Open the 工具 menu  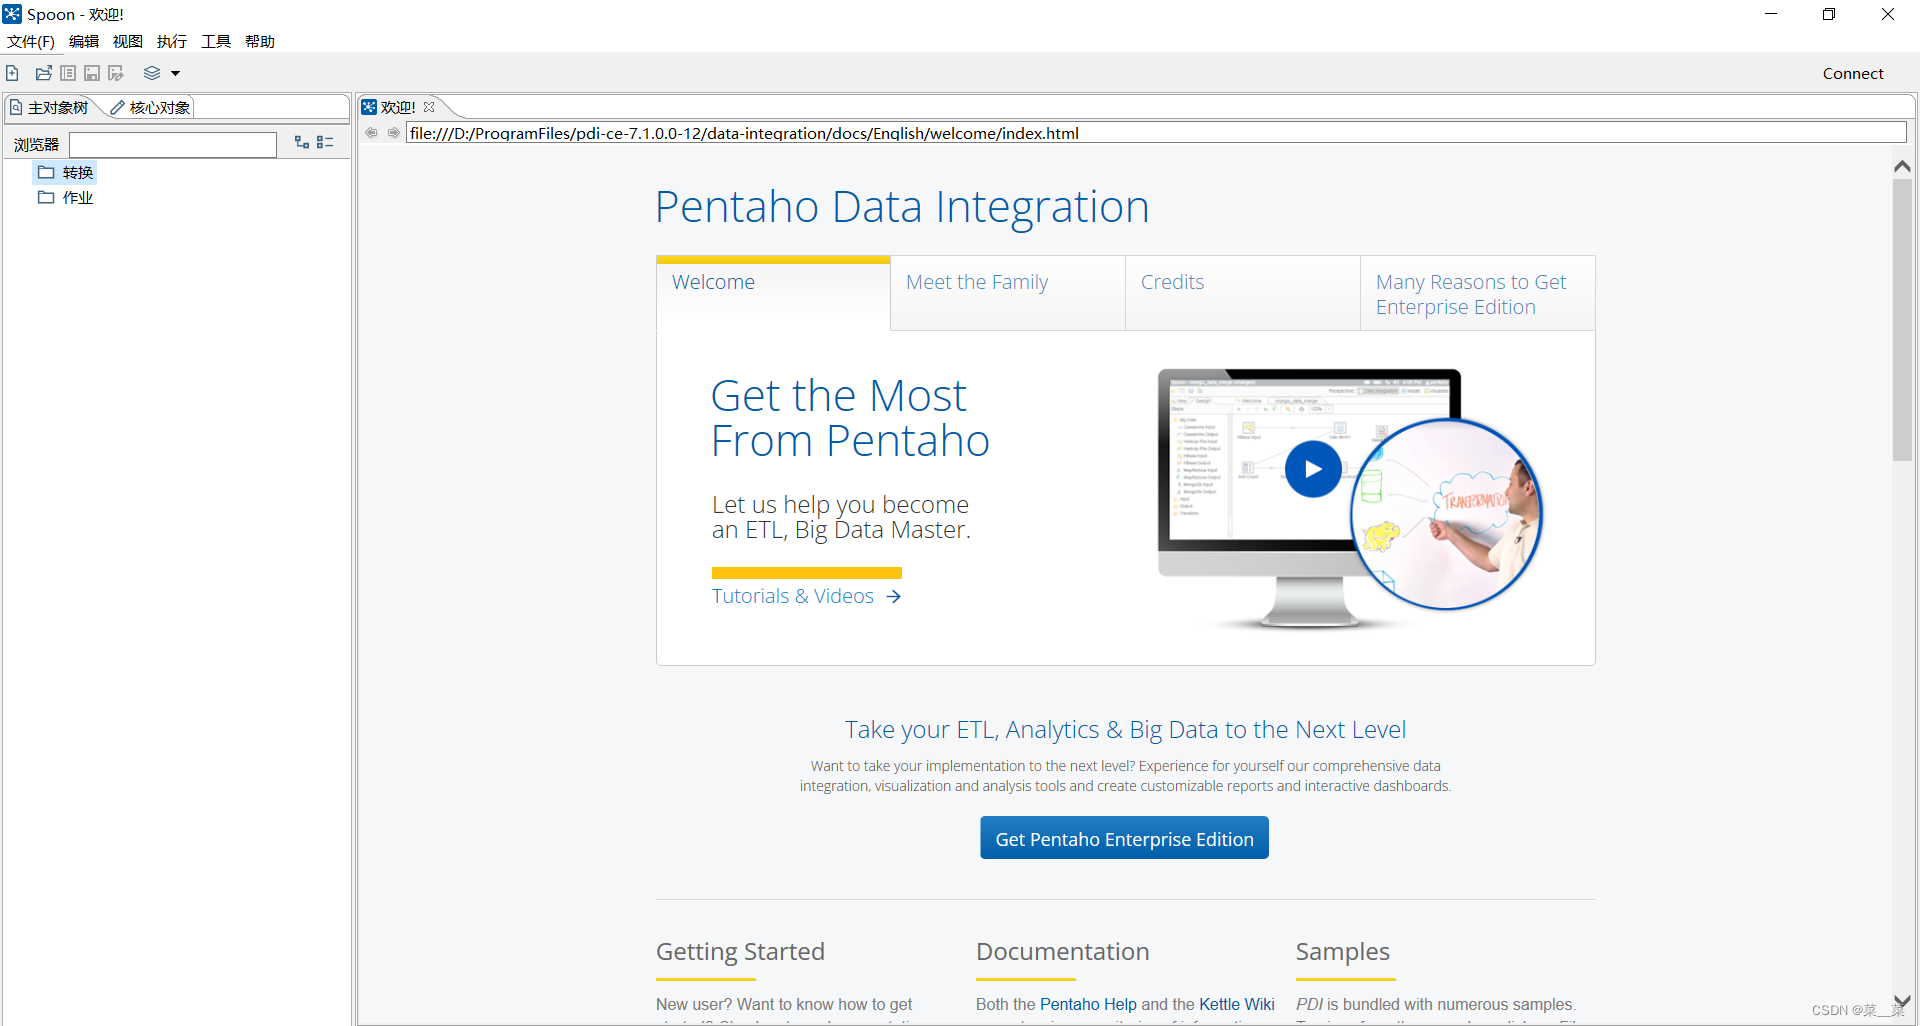[x=216, y=41]
